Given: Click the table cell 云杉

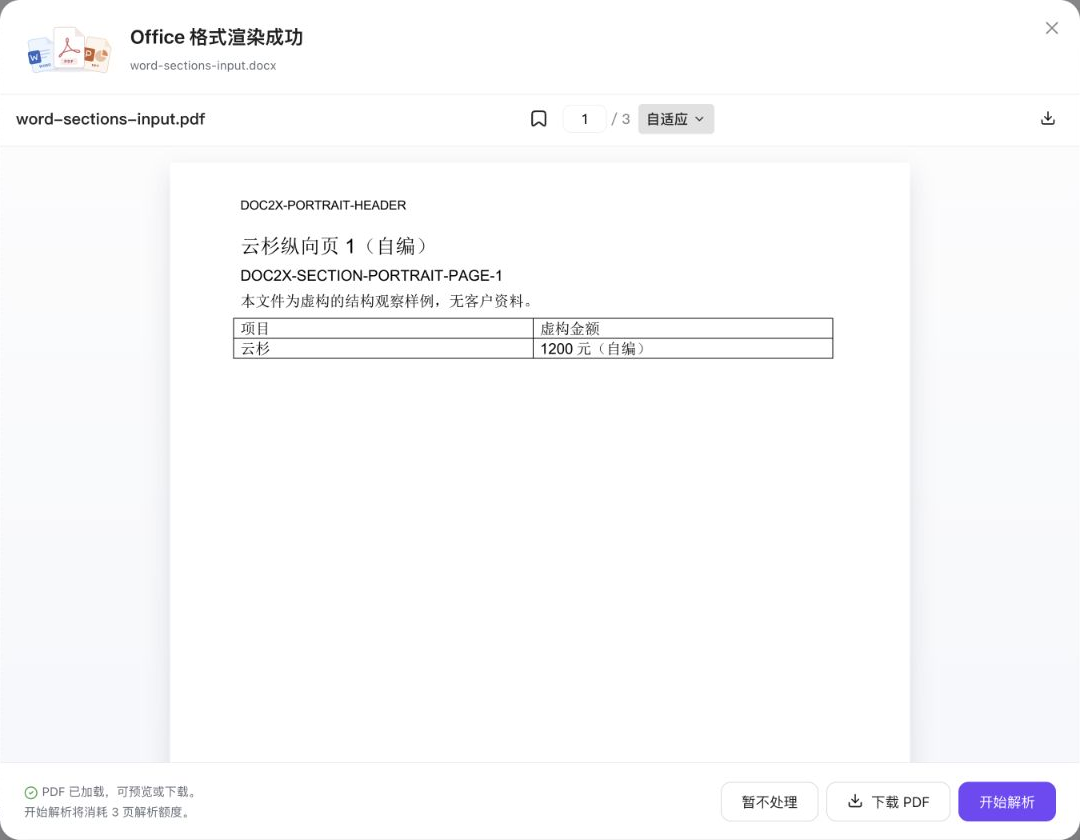Looking at the screenshot, I should pyautogui.click(x=384, y=348).
